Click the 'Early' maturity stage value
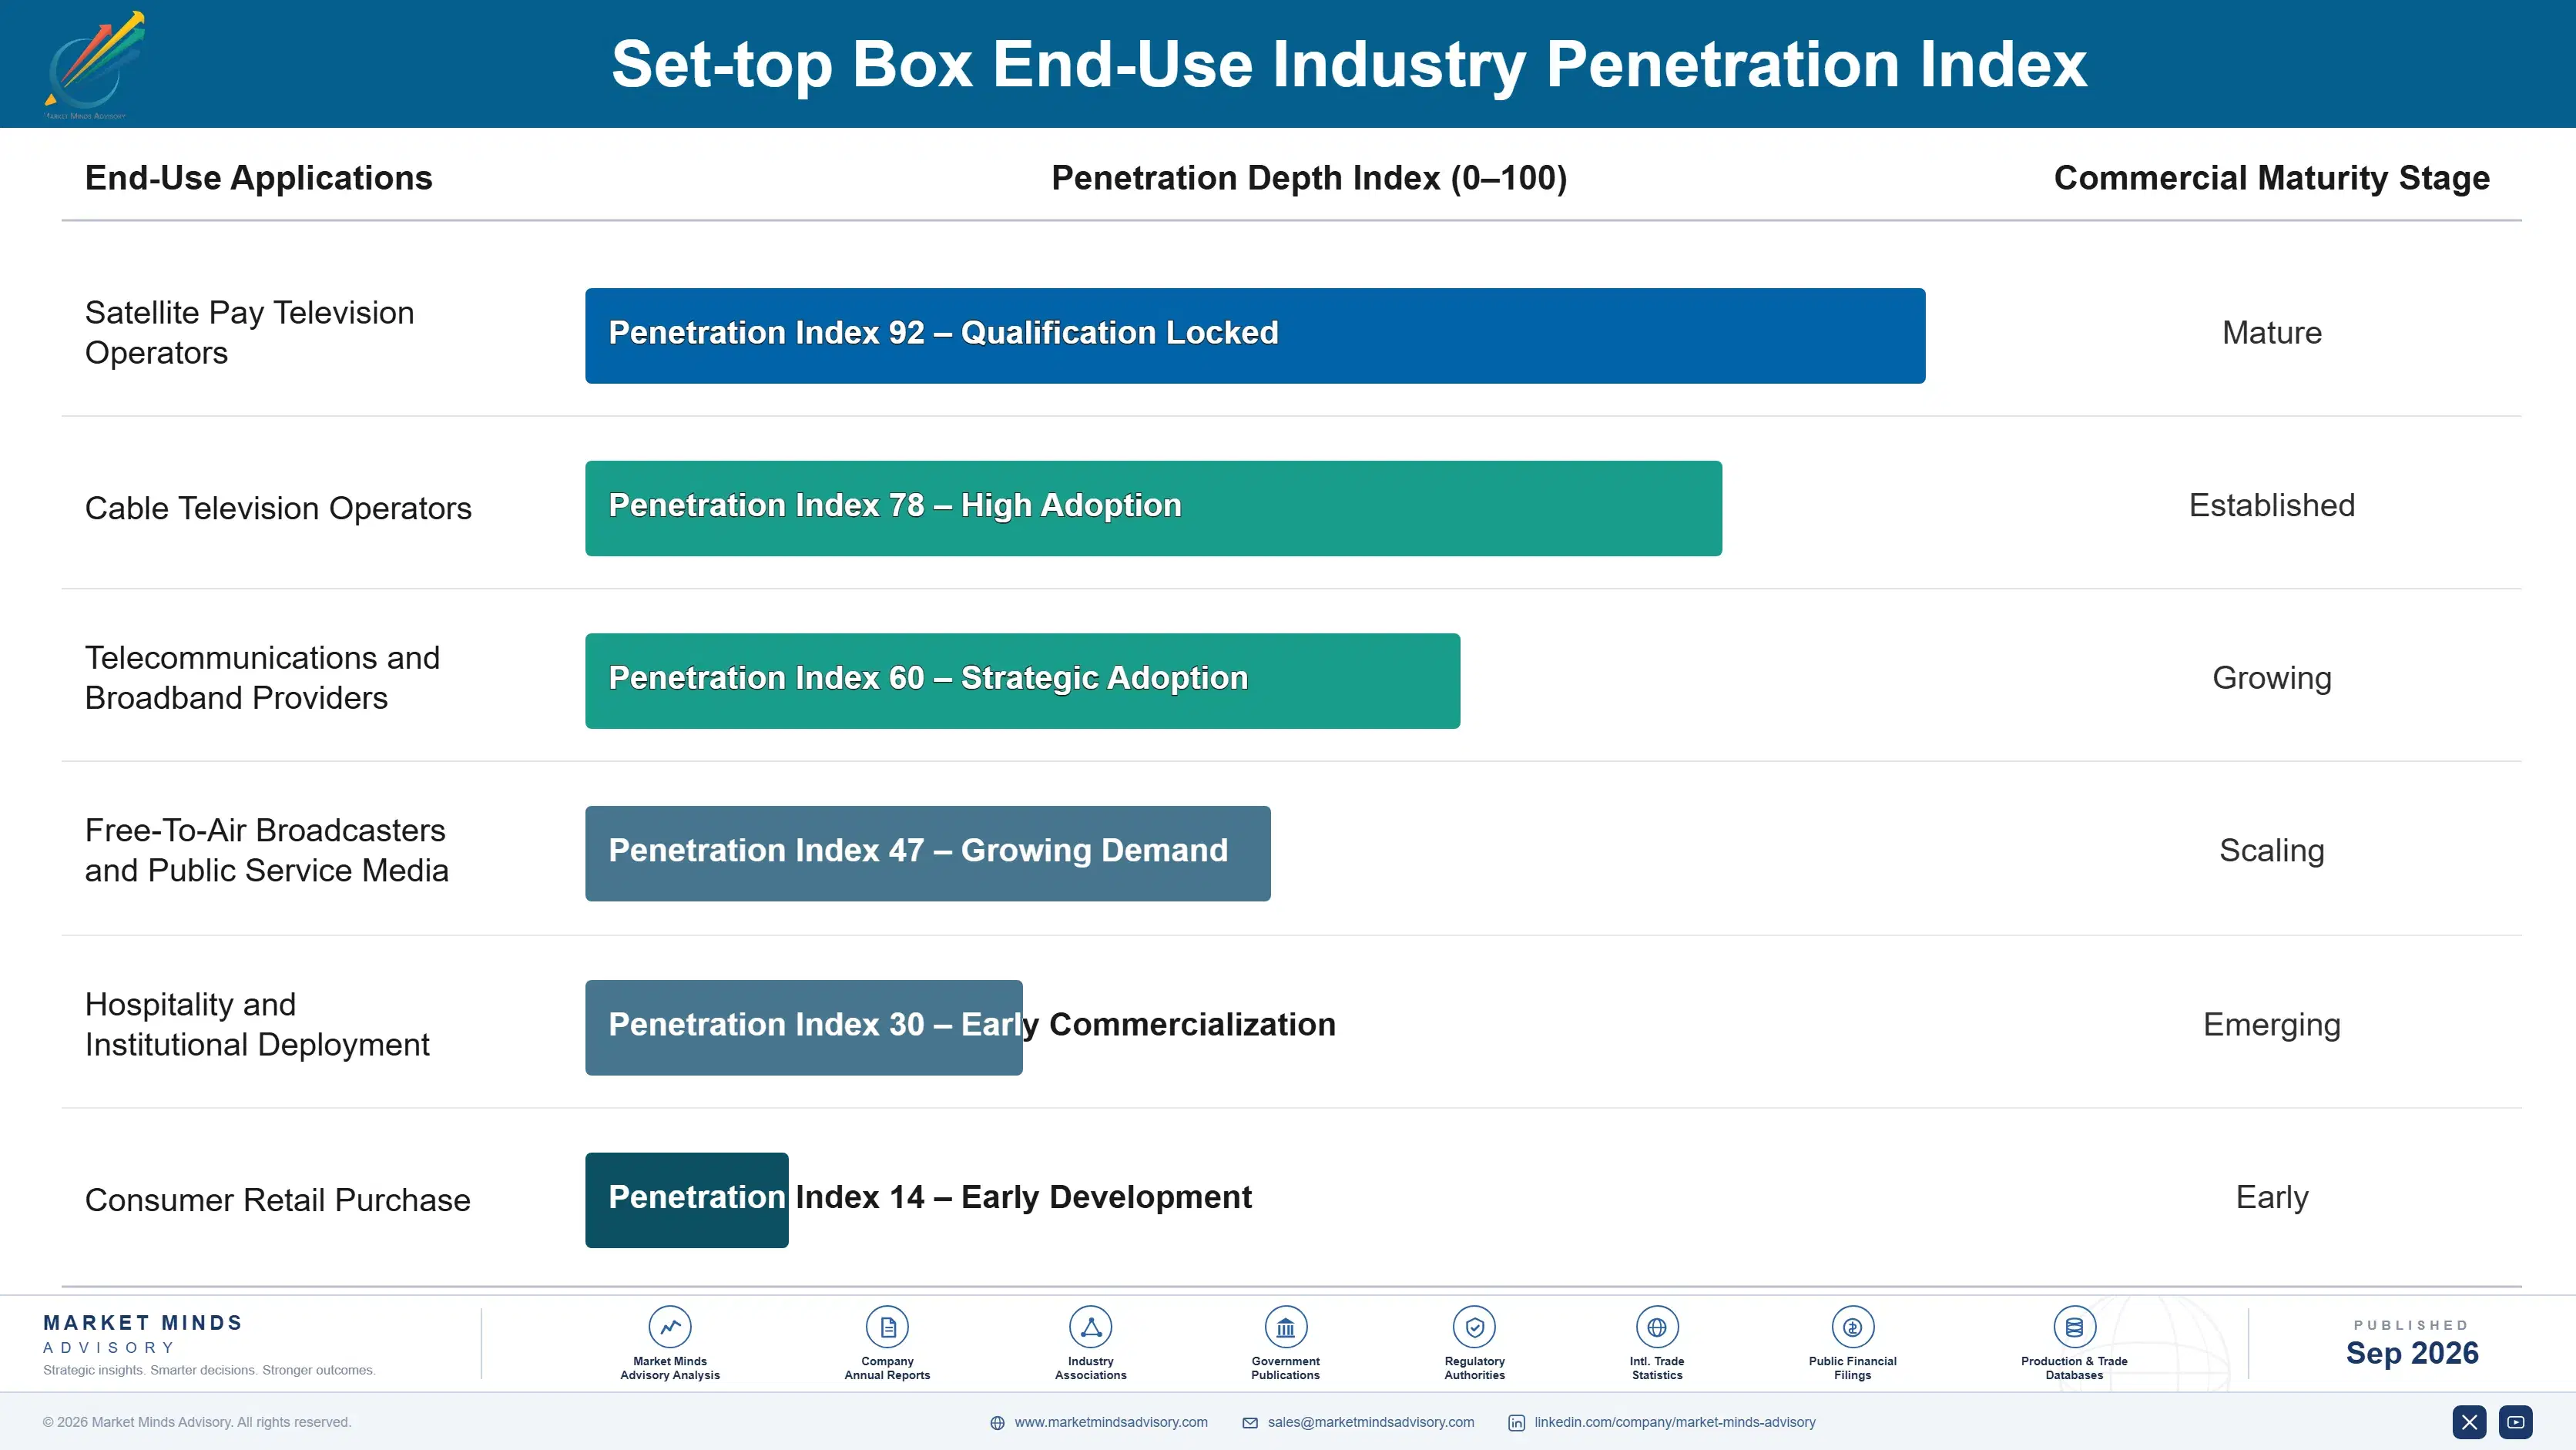This screenshot has width=2576, height=1450. (2271, 1198)
